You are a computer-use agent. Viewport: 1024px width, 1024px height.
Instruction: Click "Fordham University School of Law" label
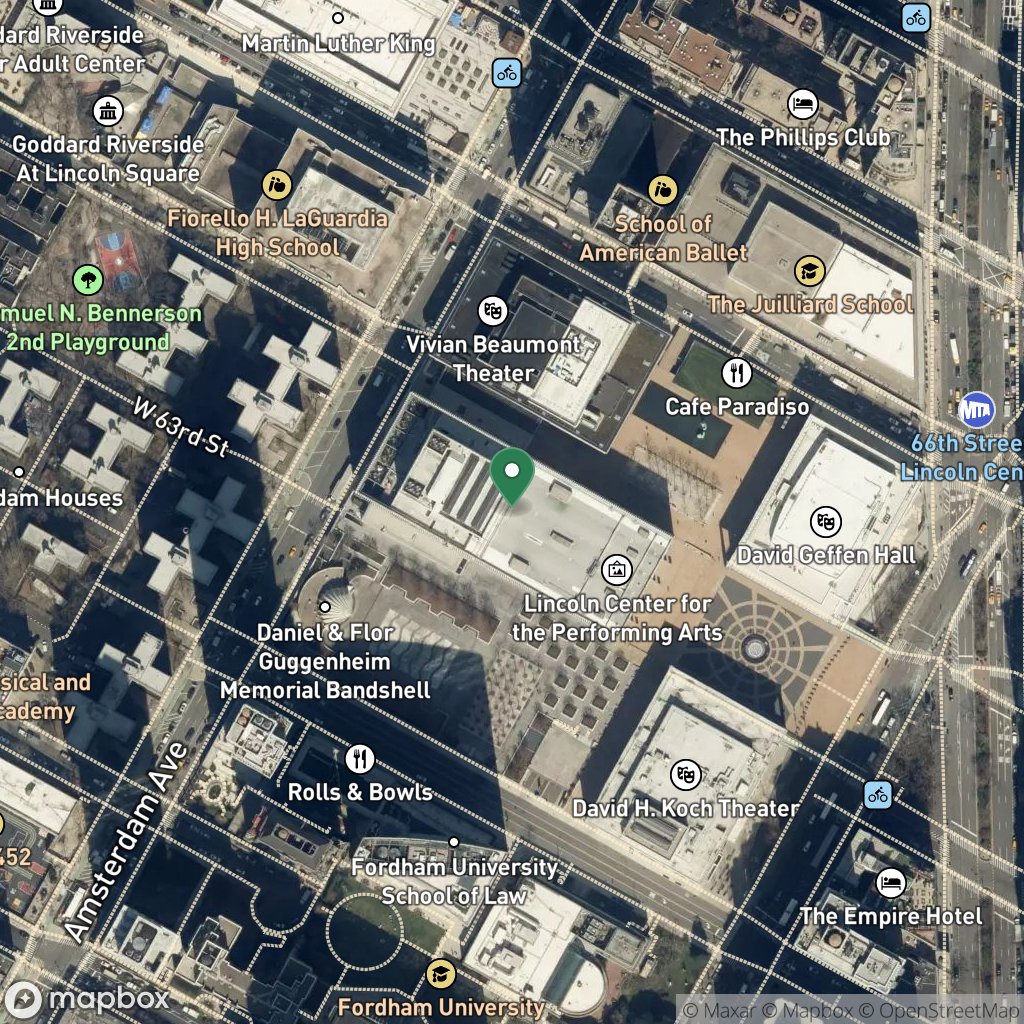point(454,881)
